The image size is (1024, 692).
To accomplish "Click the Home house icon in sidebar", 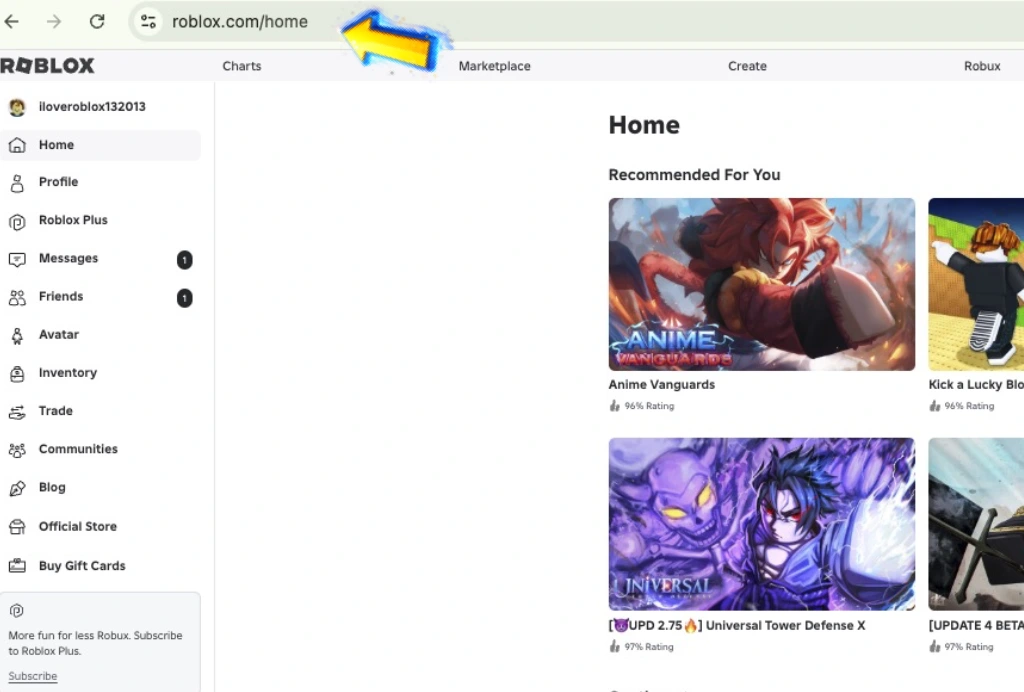I will [17, 145].
